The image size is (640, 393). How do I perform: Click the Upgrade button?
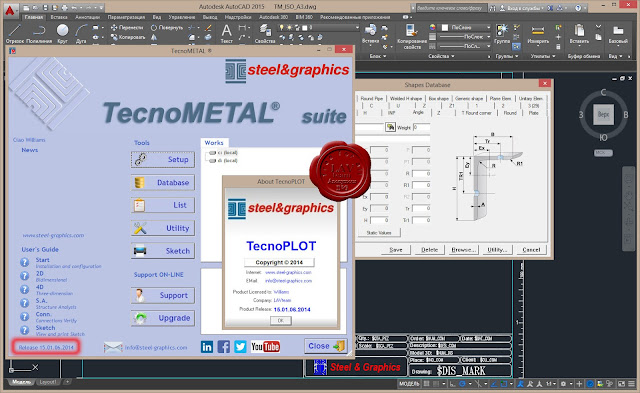point(163,318)
